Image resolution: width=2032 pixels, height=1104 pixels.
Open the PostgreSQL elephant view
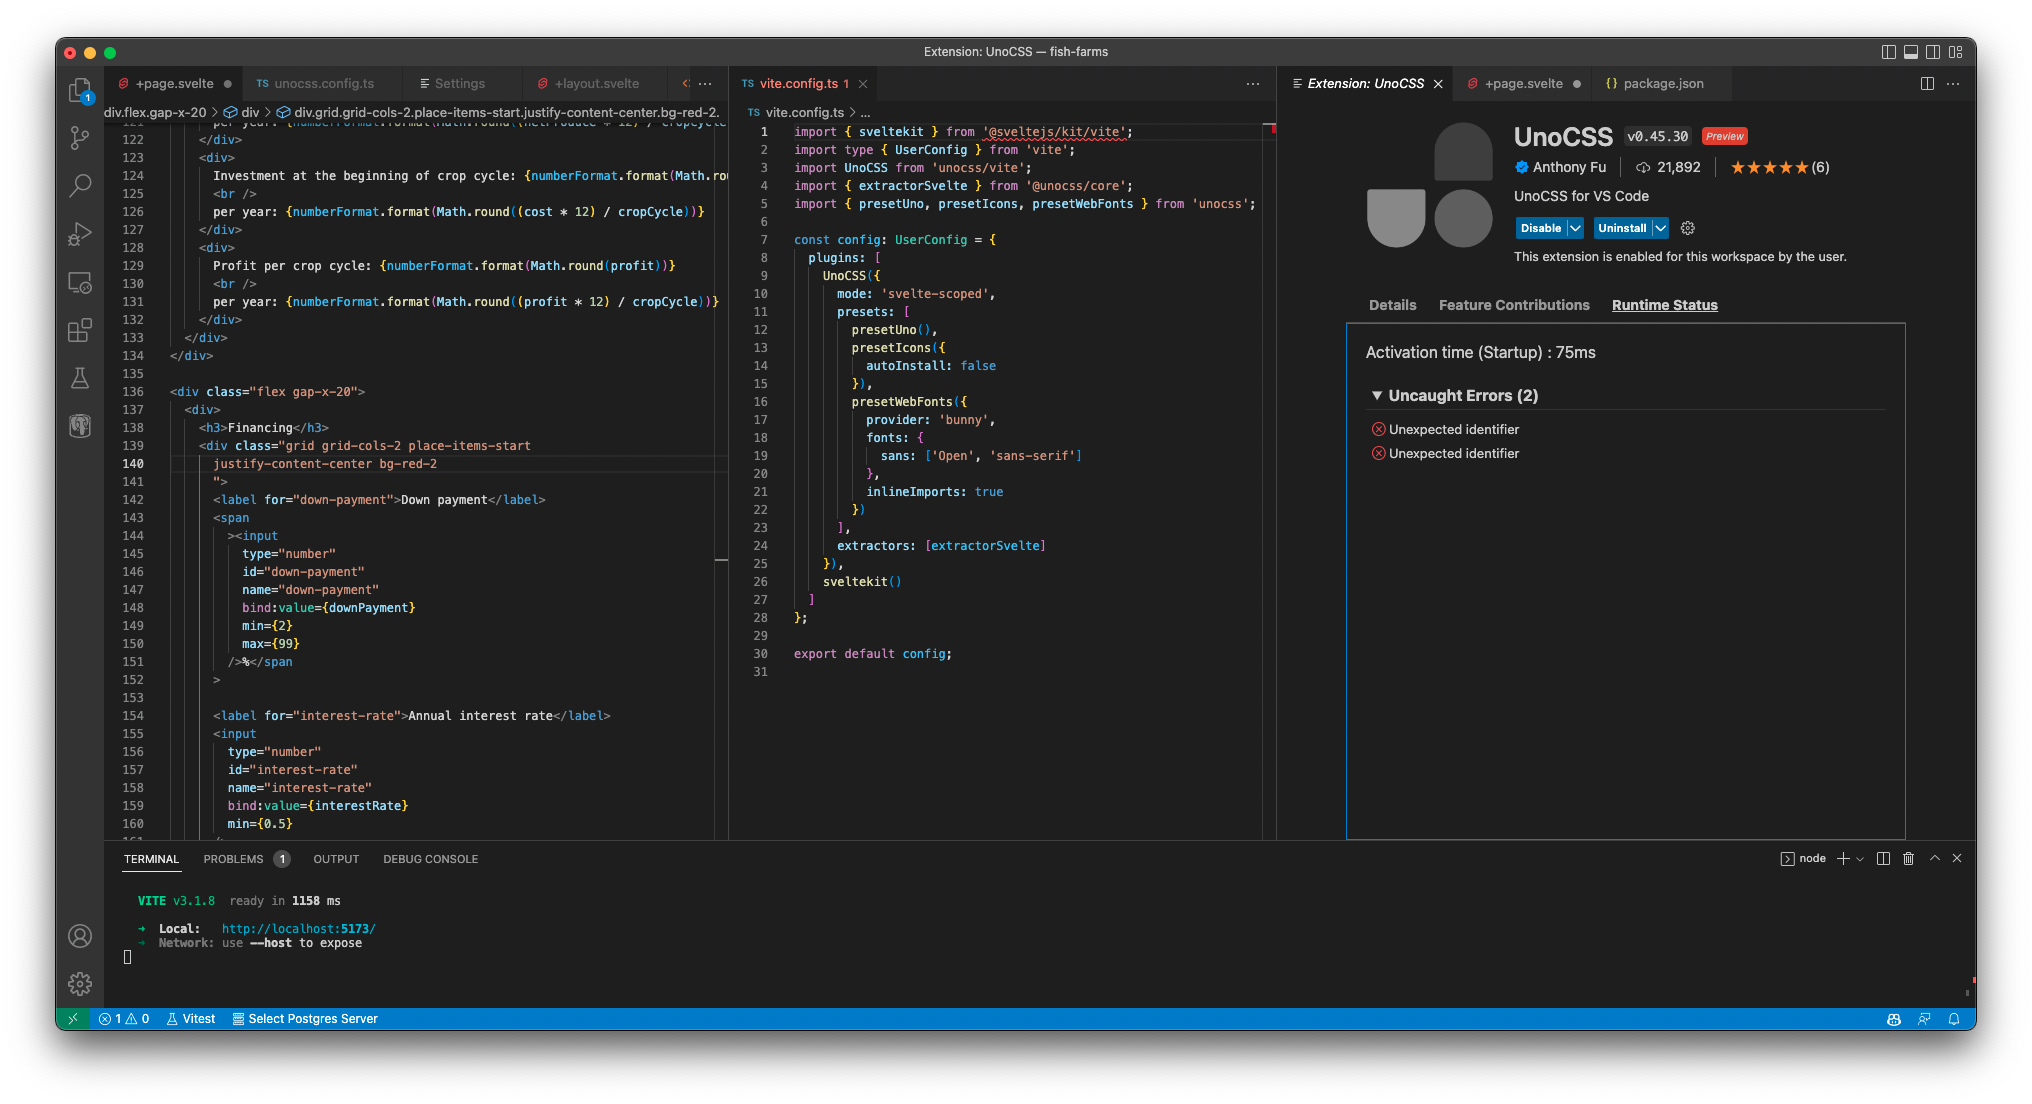point(80,426)
